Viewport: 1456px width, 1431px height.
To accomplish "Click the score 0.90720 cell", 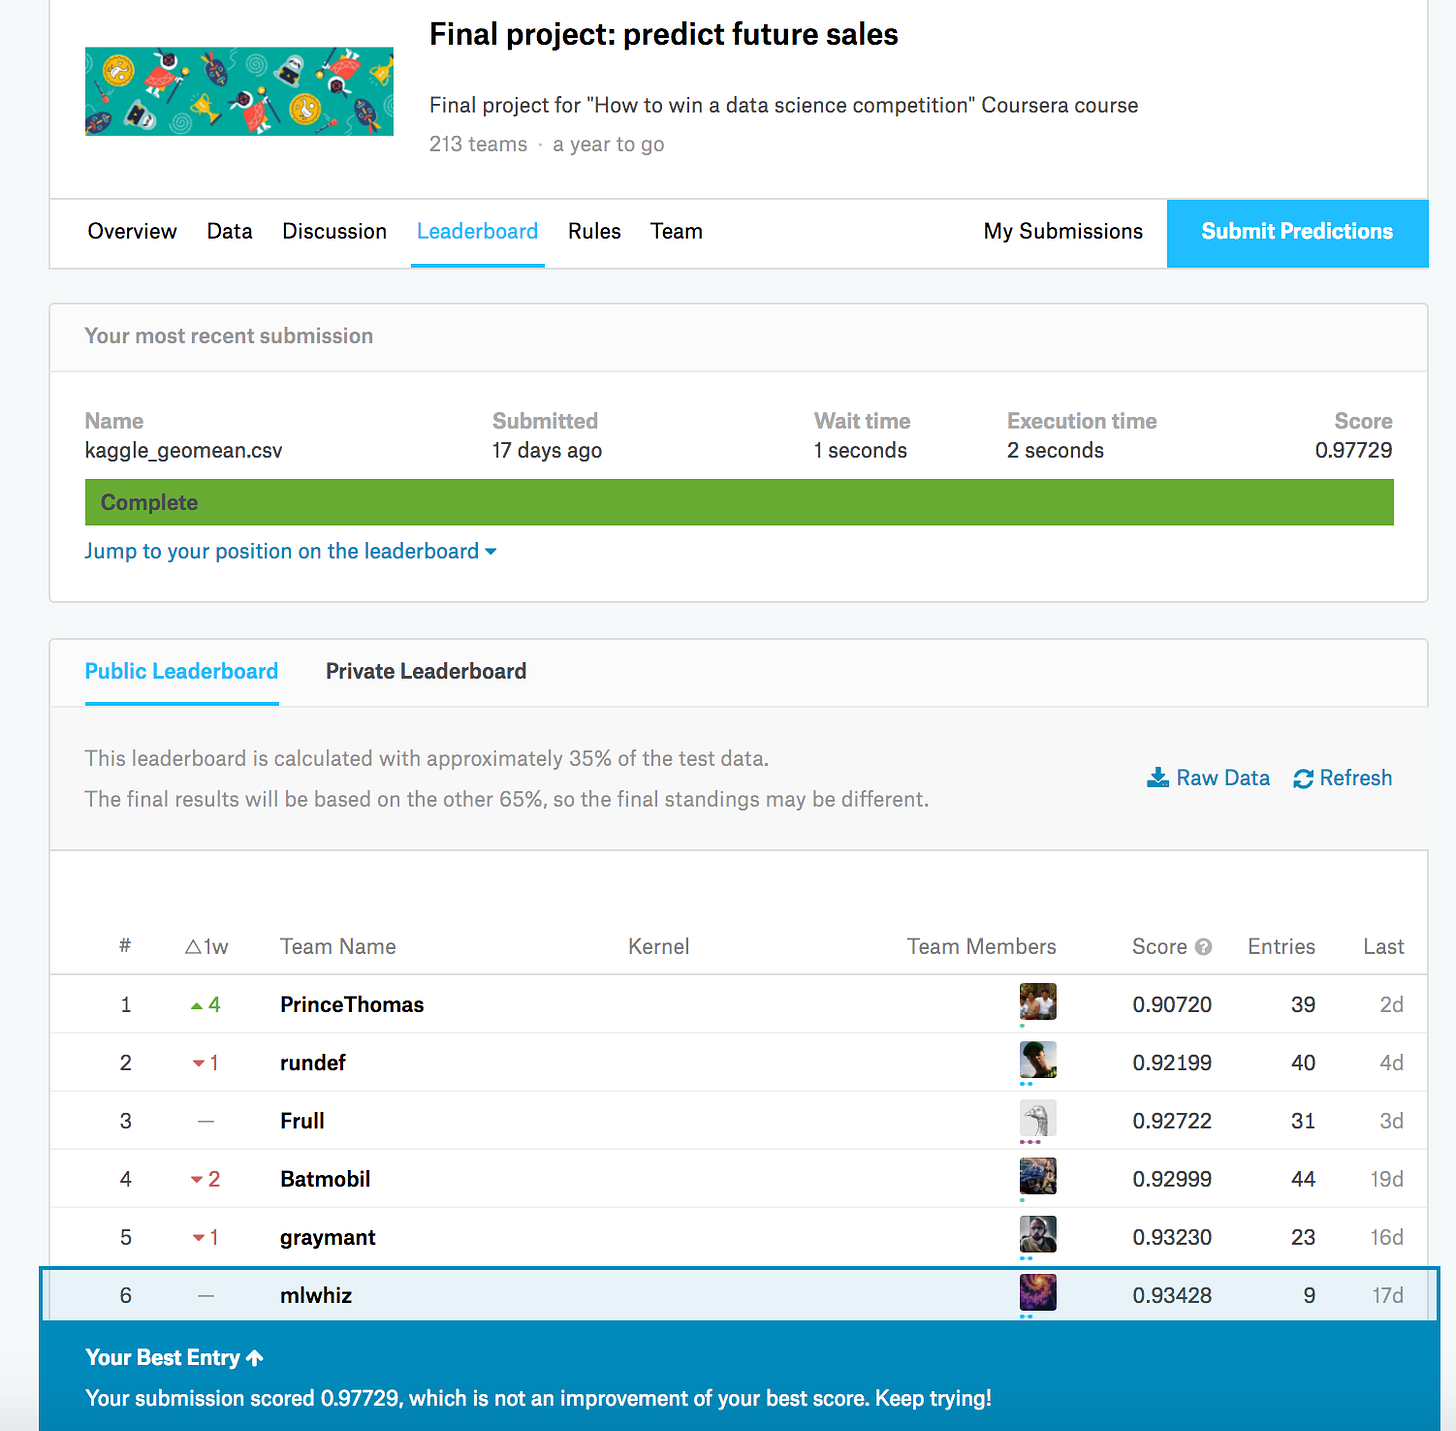I will [x=1172, y=1005].
